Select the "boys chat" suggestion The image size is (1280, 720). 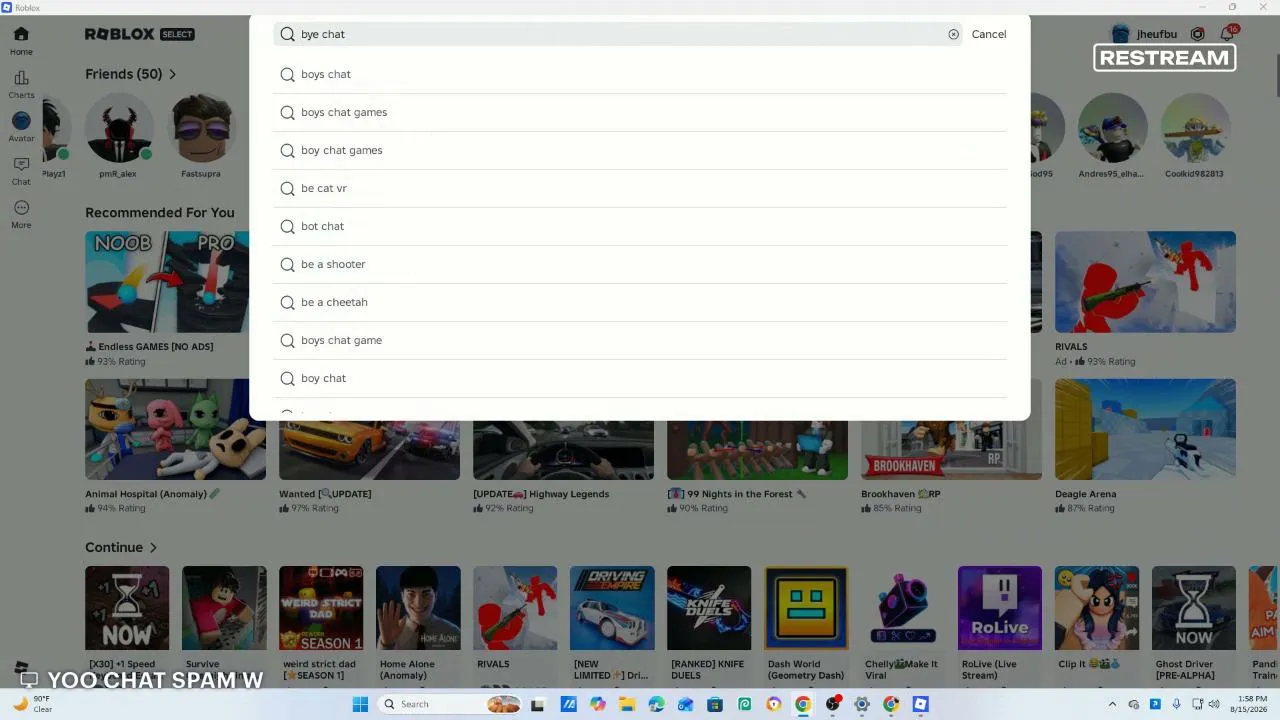640,74
